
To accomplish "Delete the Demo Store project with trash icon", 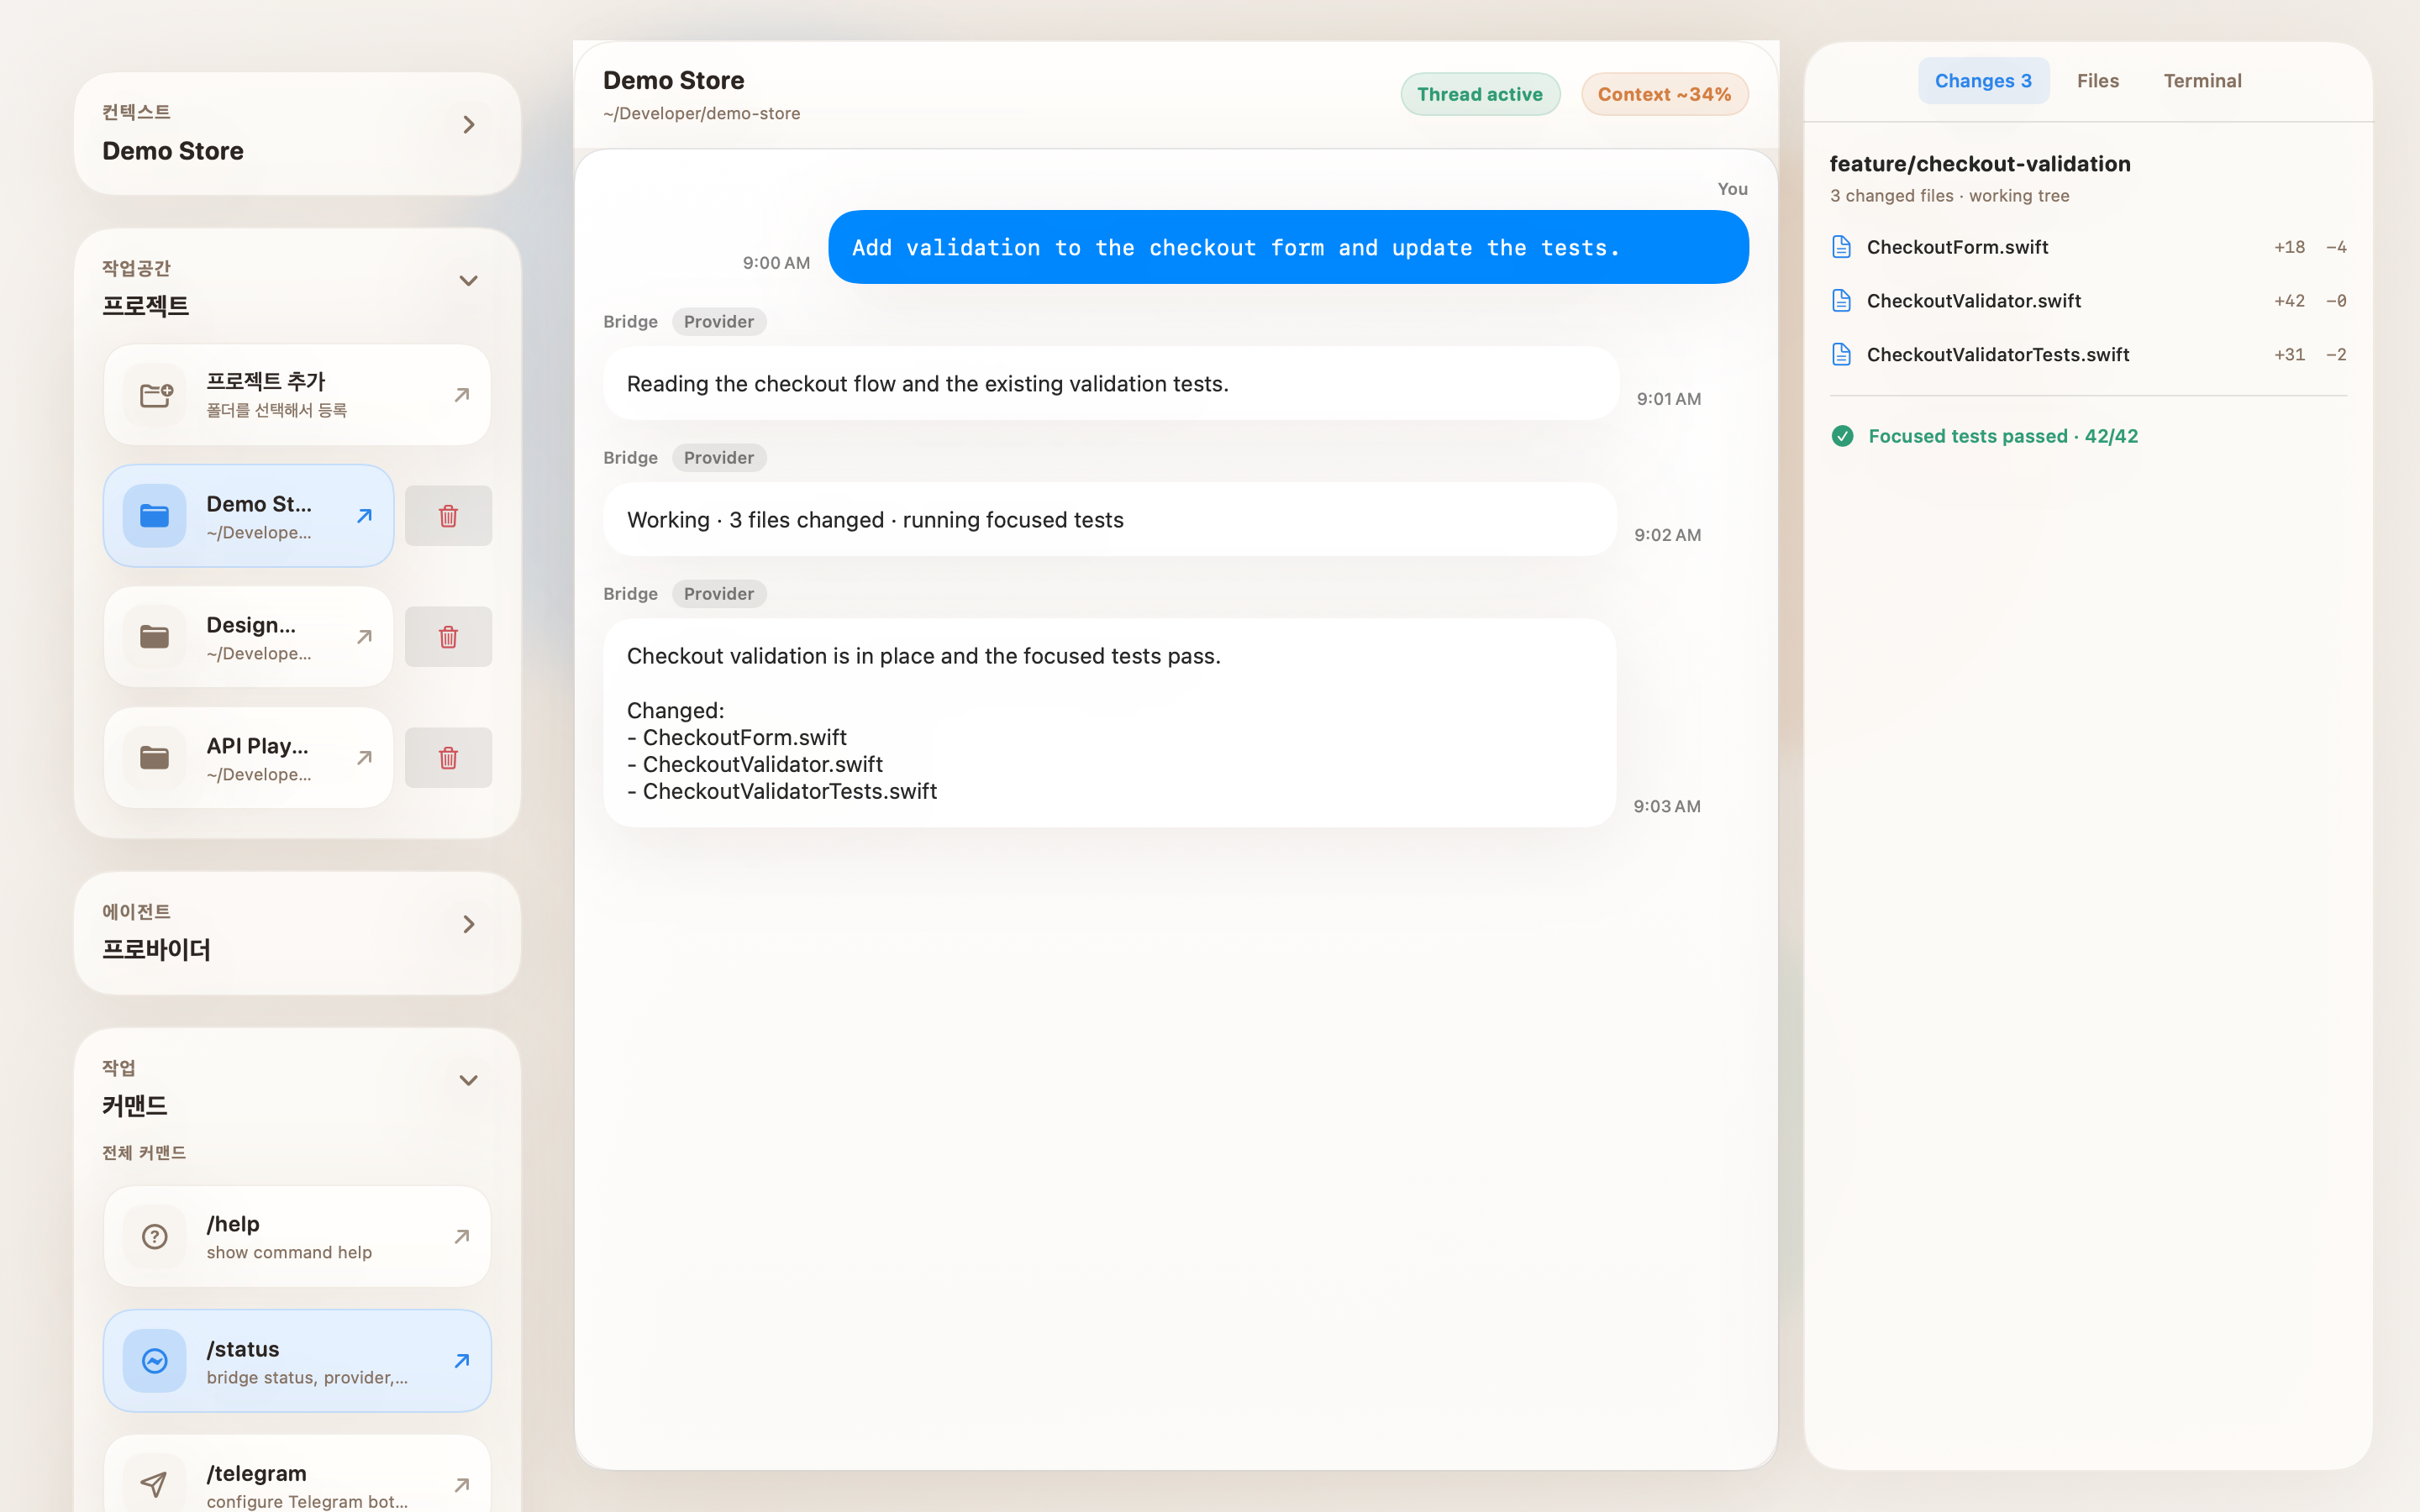I will pyautogui.click(x=448, y=516).
